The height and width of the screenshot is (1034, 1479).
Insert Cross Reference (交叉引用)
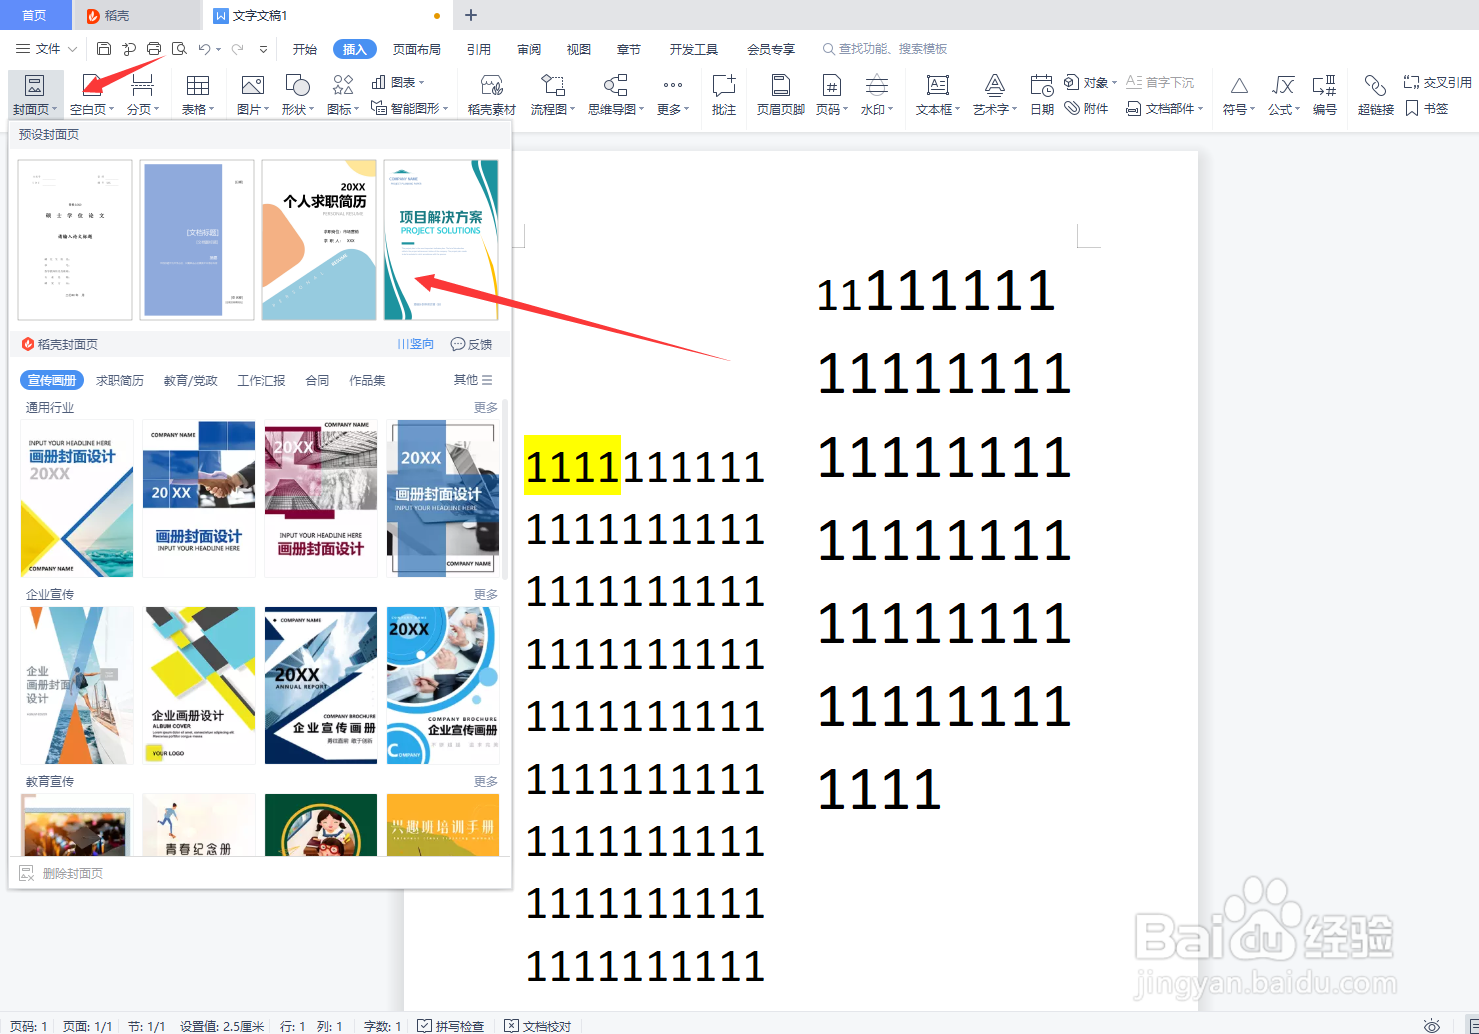tap(1437, 82)
